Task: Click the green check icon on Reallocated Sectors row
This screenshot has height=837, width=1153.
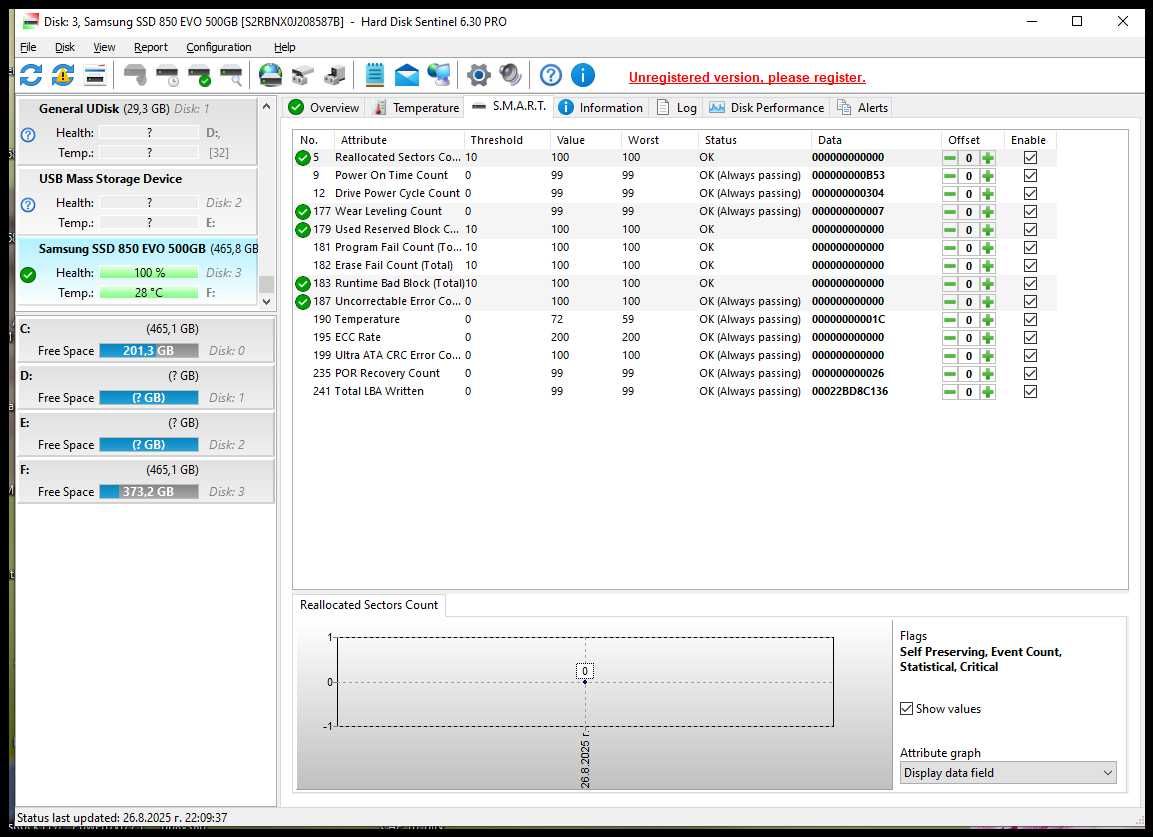Action: pyautogui.click(x=302, y=157)
